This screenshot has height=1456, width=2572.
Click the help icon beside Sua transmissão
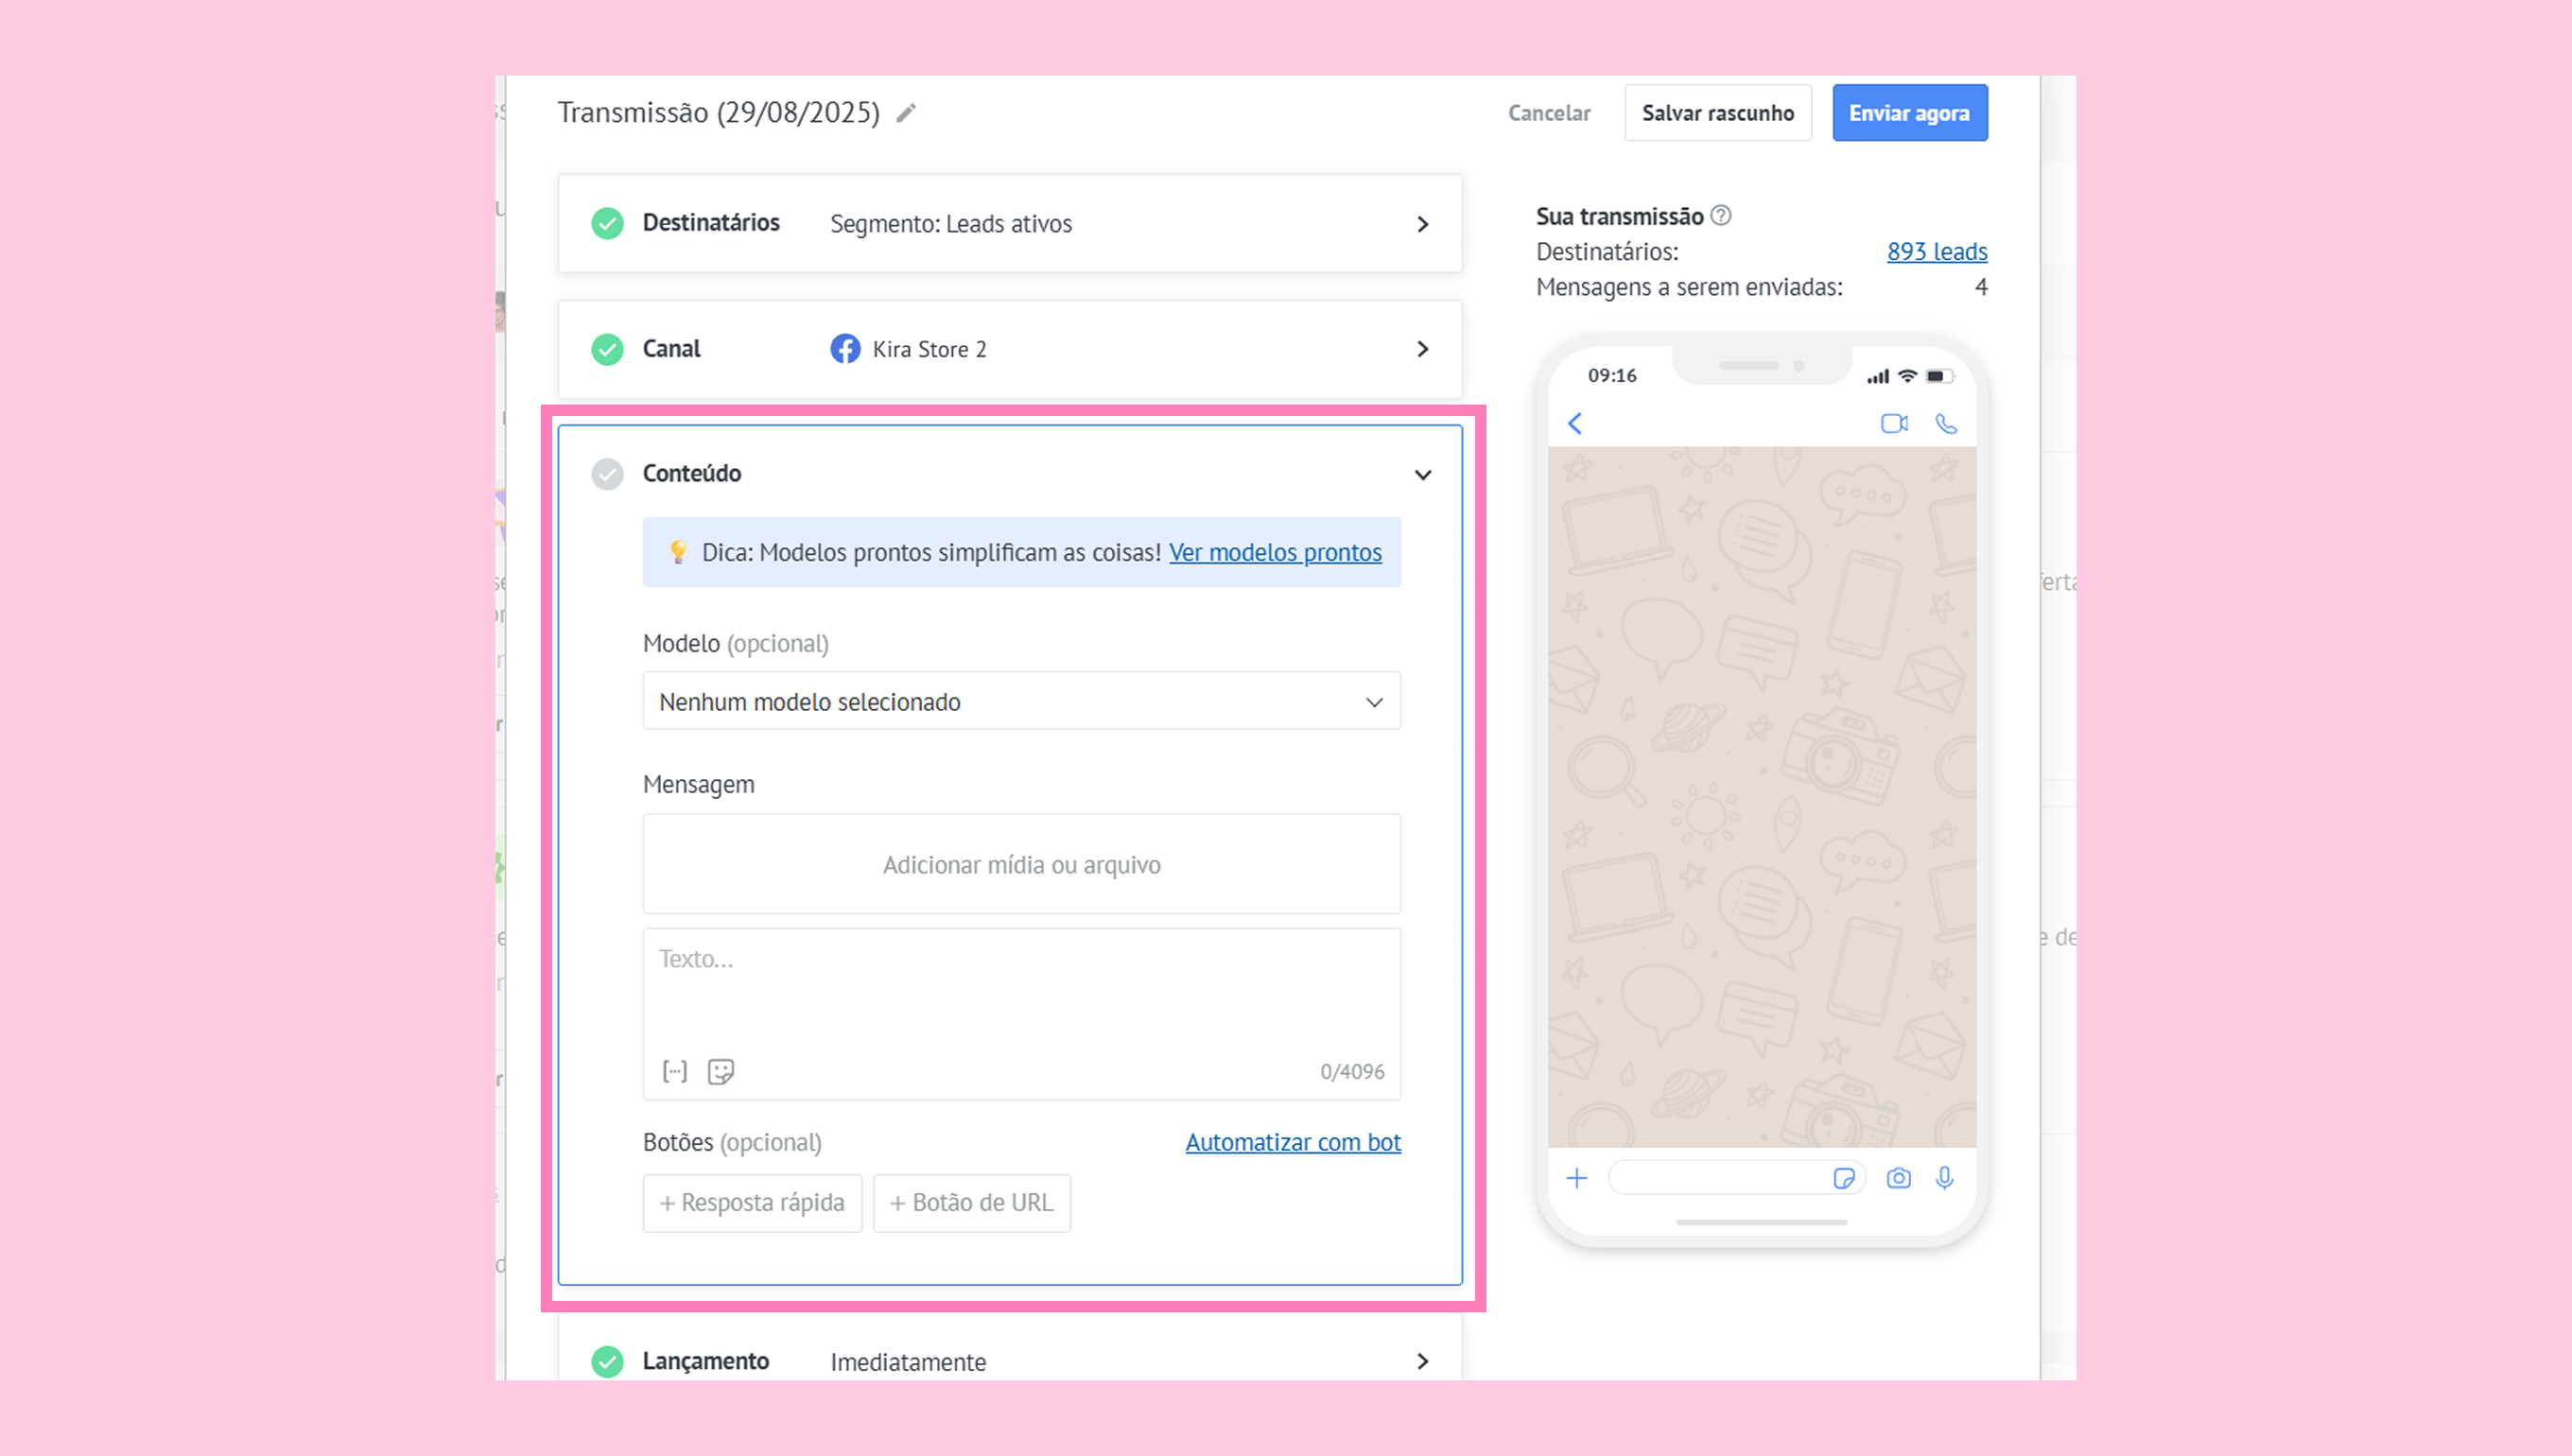(x=1721, y=215)
